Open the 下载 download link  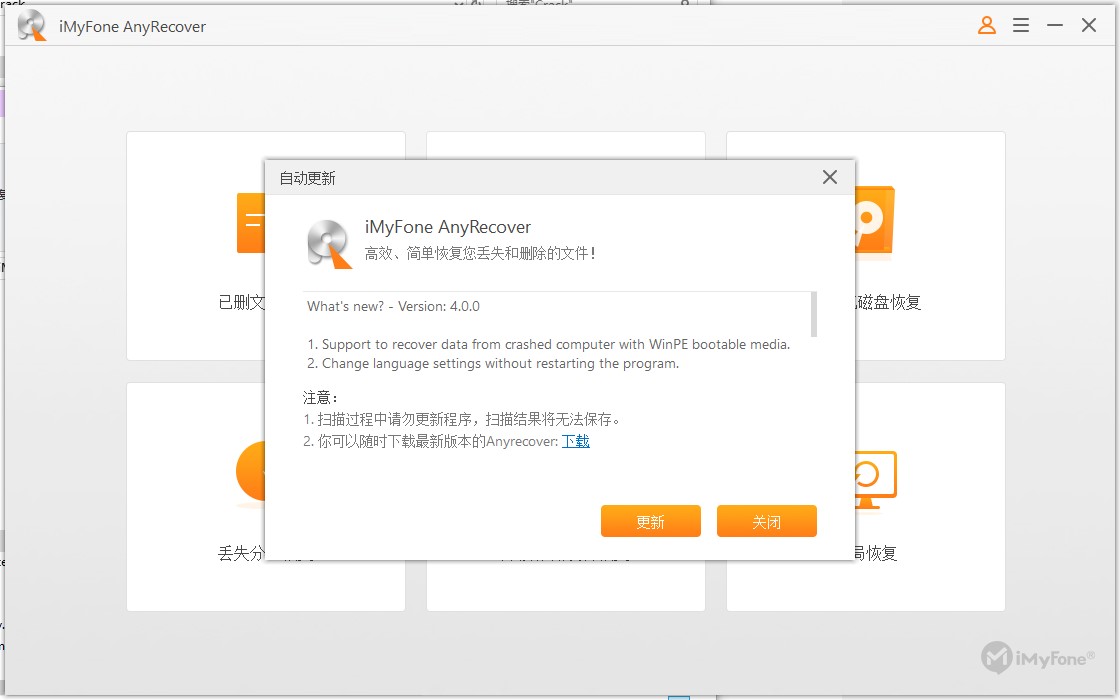pos(576,441)
